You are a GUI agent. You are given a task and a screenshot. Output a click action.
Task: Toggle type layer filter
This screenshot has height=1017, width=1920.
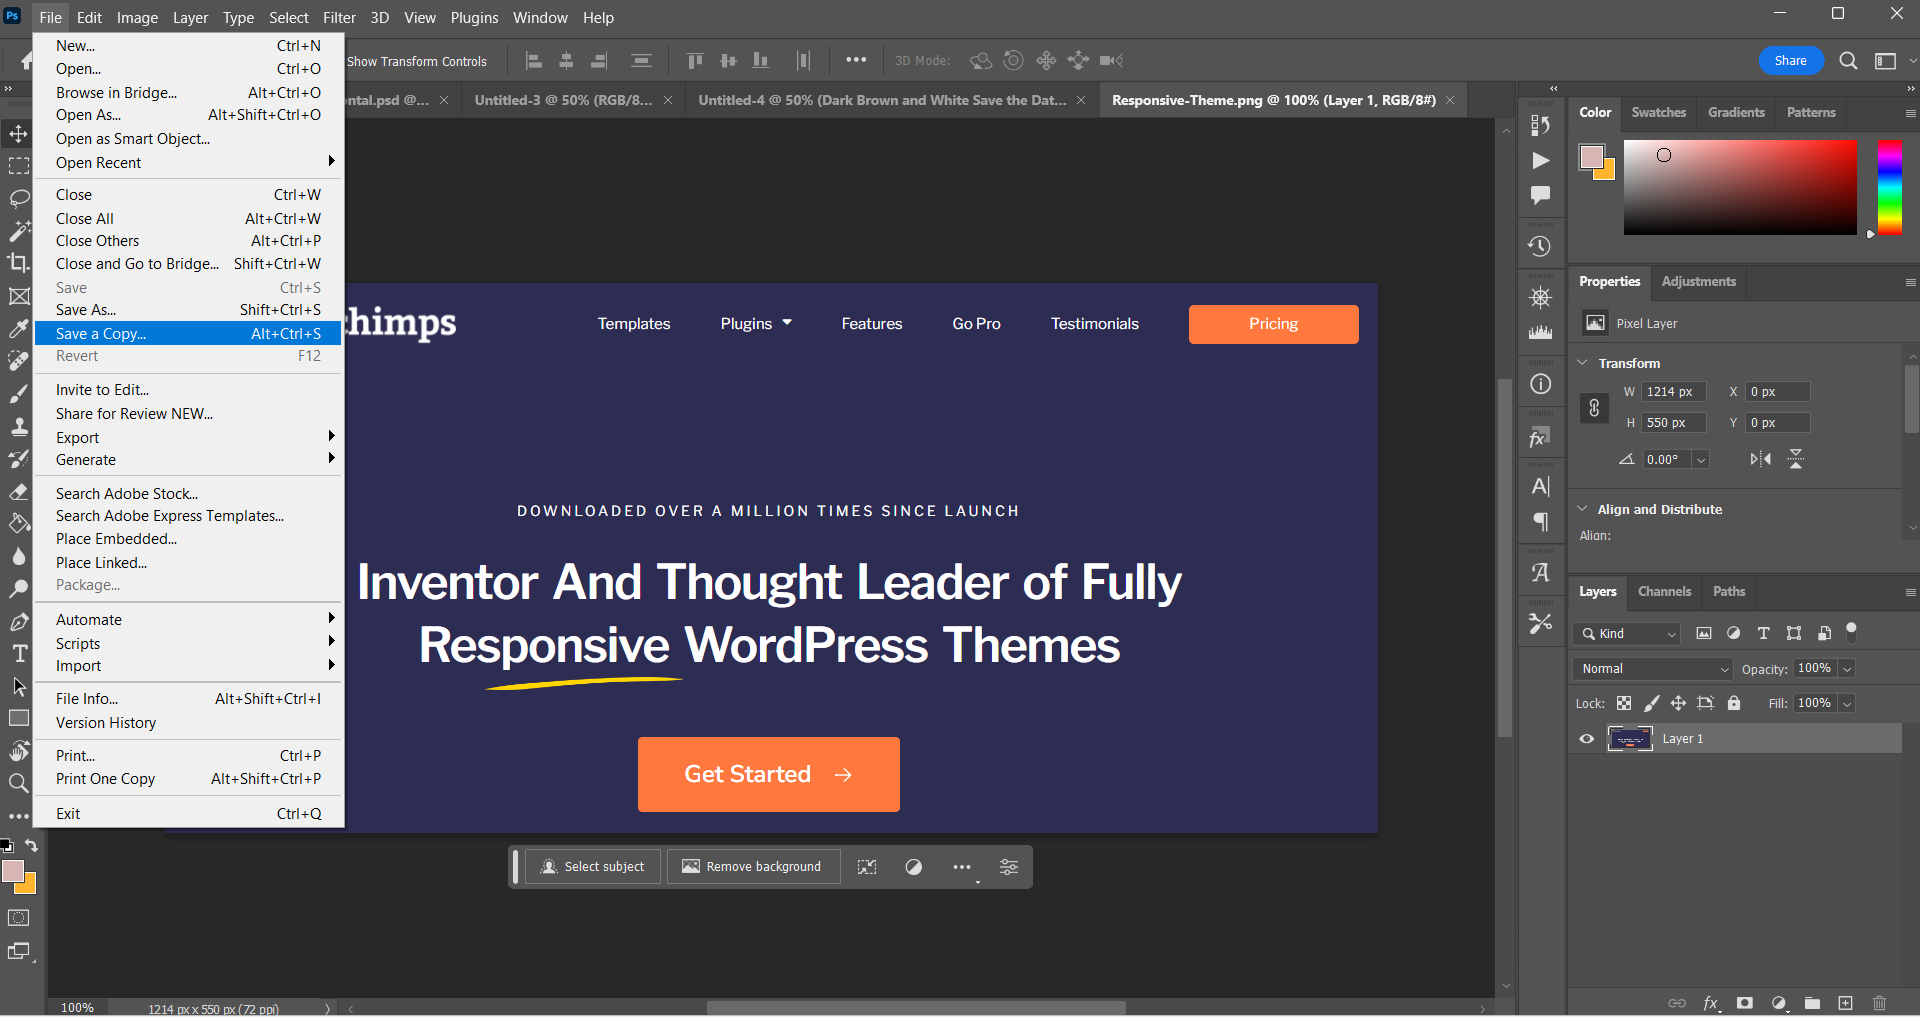[1763, 633]
